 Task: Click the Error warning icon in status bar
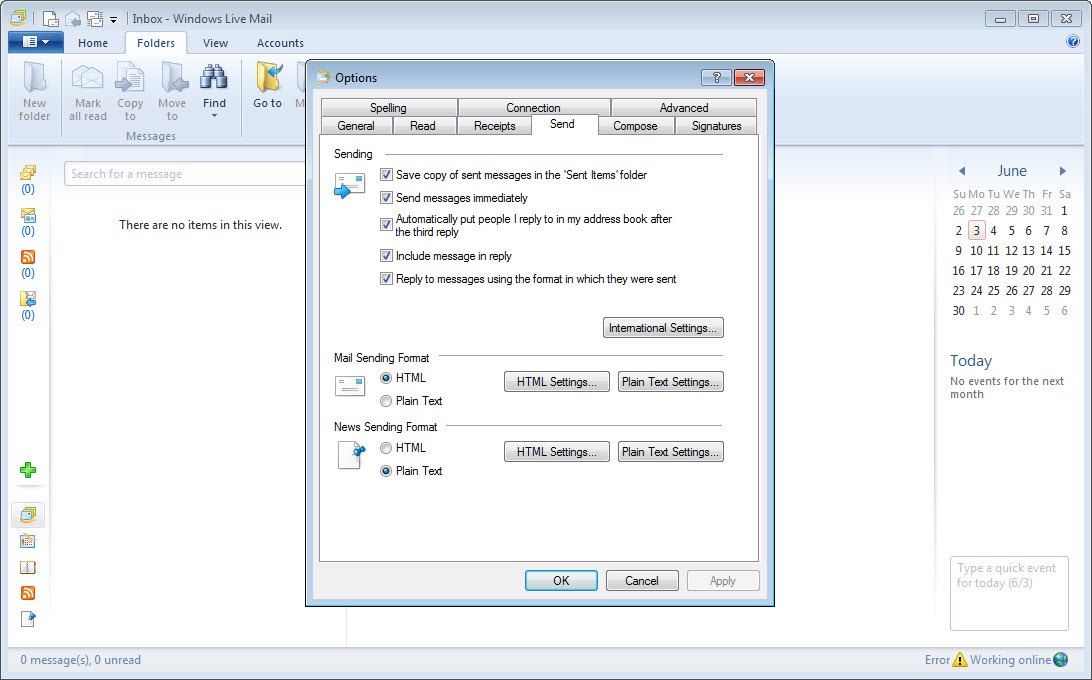click(x=960, y=660)
